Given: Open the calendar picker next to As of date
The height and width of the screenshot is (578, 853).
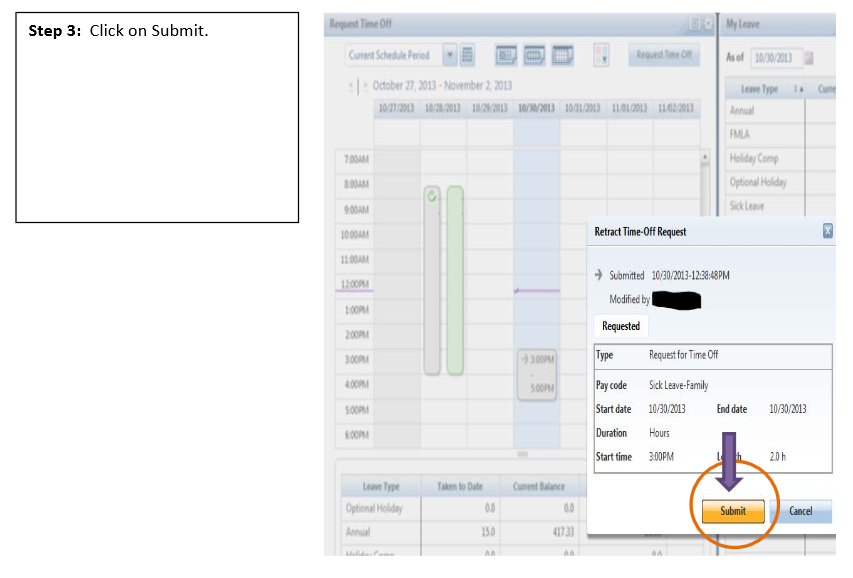Looking at the screenshot, I should click(x=809, y=59).
